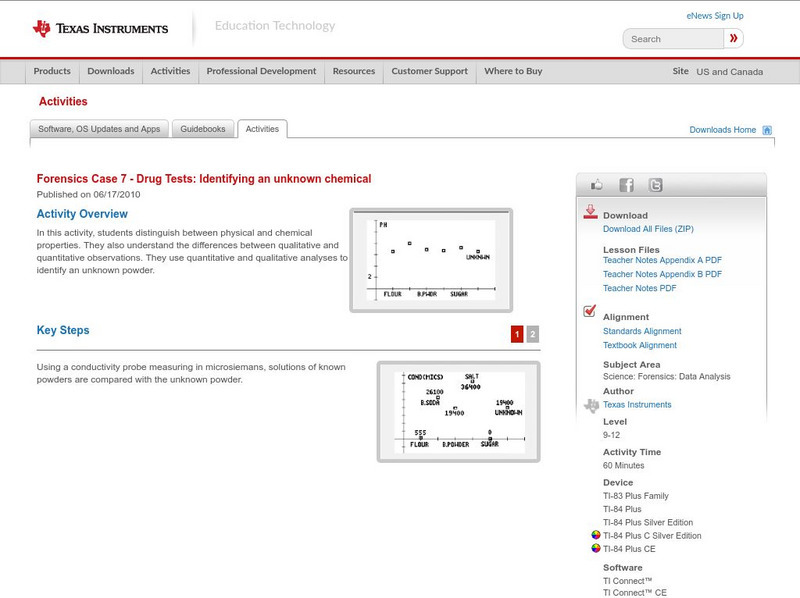Click the red download arrow icon
The height and width of the screenshot is (598, 800).
pyautogui.click(x=590, y=212)
